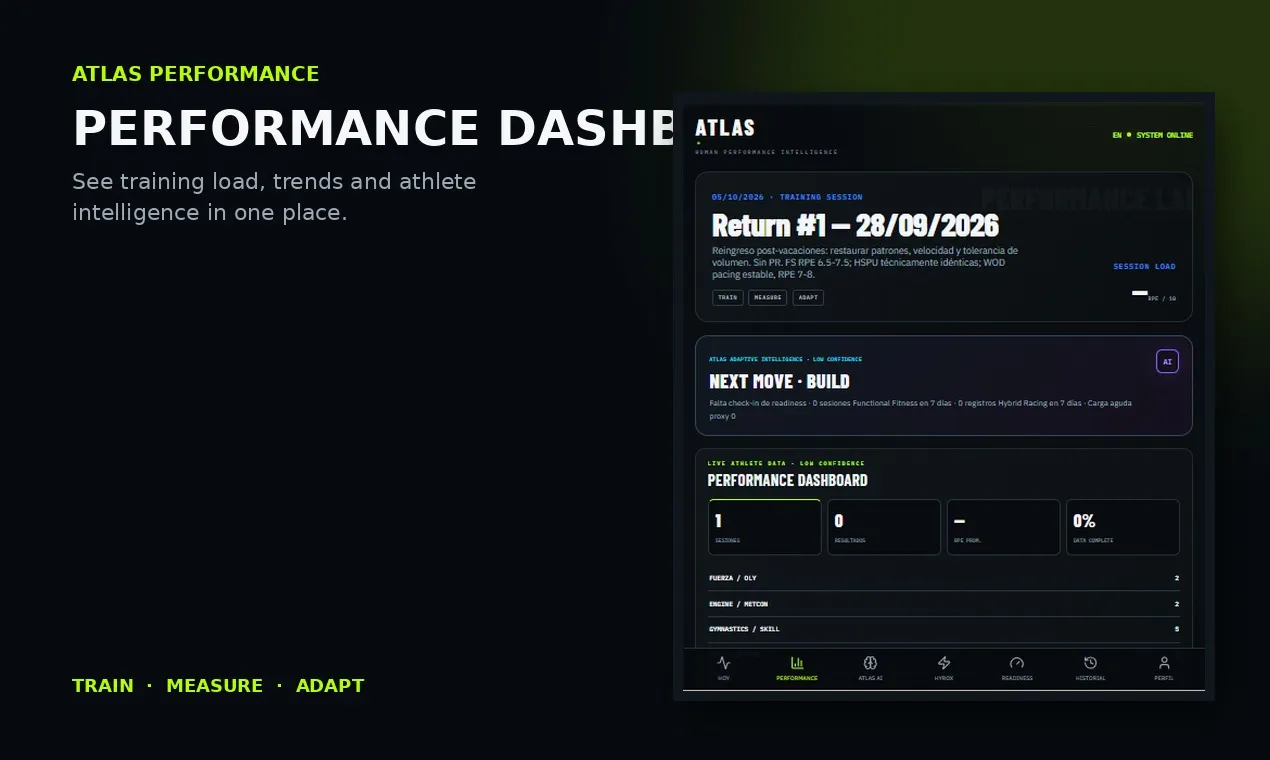Screen dimensions: 1270x760
Task: Click the purple AI badge
Action: pos(1167,362)
